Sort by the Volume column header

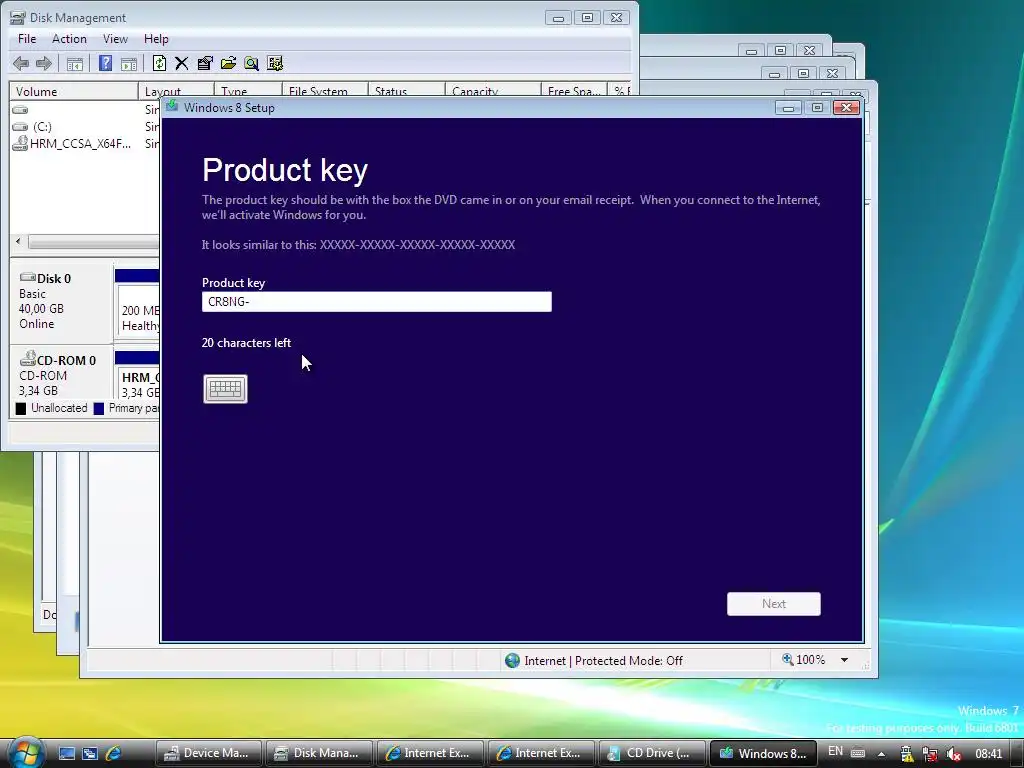74,91
